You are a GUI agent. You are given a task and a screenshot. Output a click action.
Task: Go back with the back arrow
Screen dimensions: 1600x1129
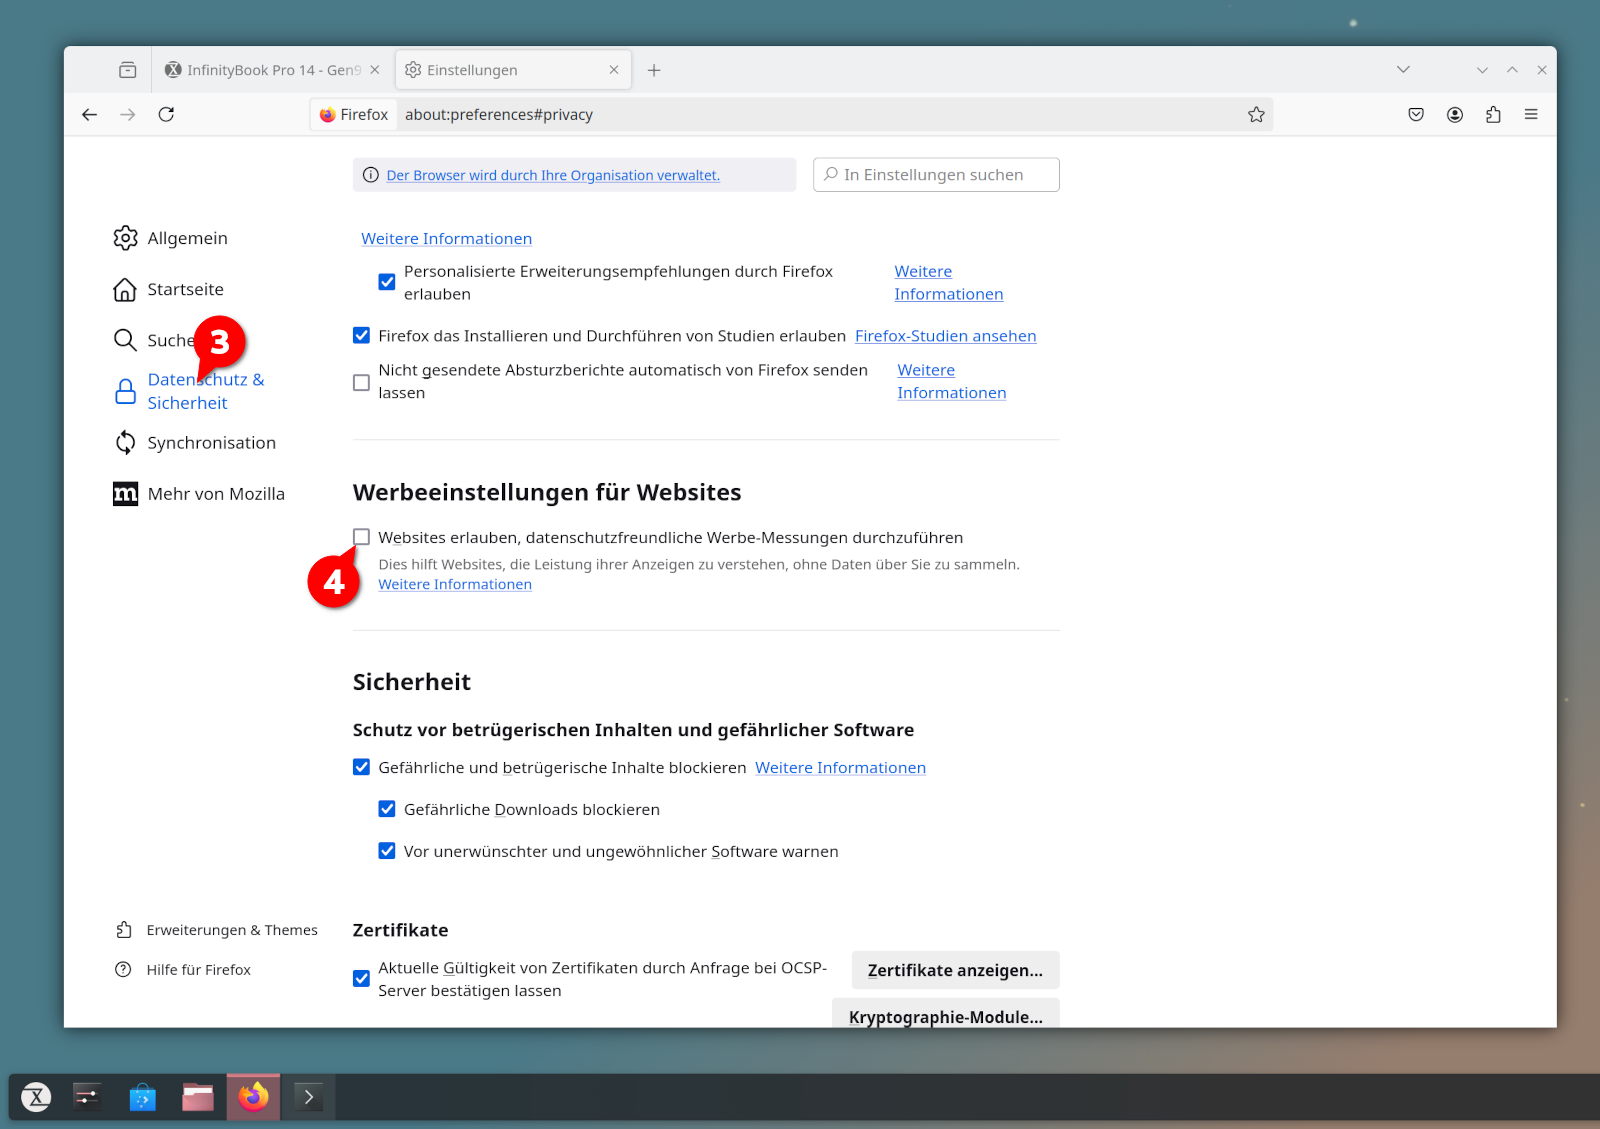[89, 114]
